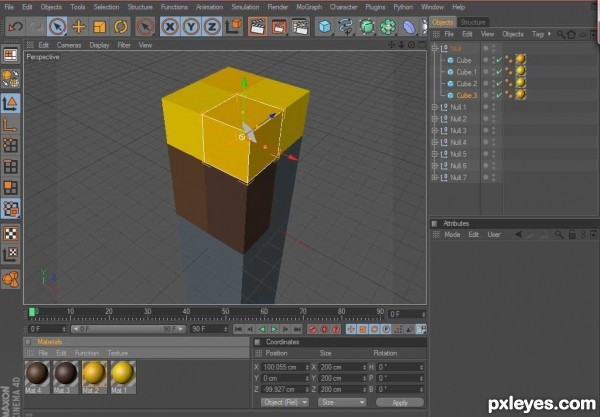Select the Mat.2 yellow material
Image resolution: width=600 pixels, height=417 pixels.
(x=94, y=378)
